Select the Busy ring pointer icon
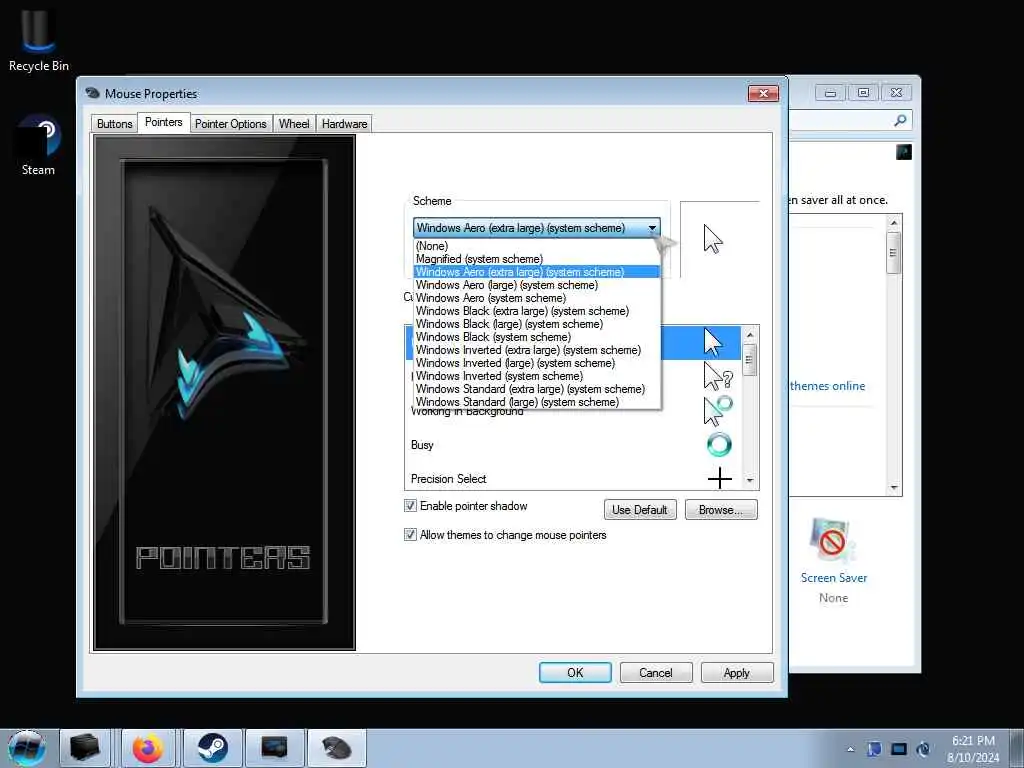Viewport: 1024px width, 768px height. tap(719, 445)
